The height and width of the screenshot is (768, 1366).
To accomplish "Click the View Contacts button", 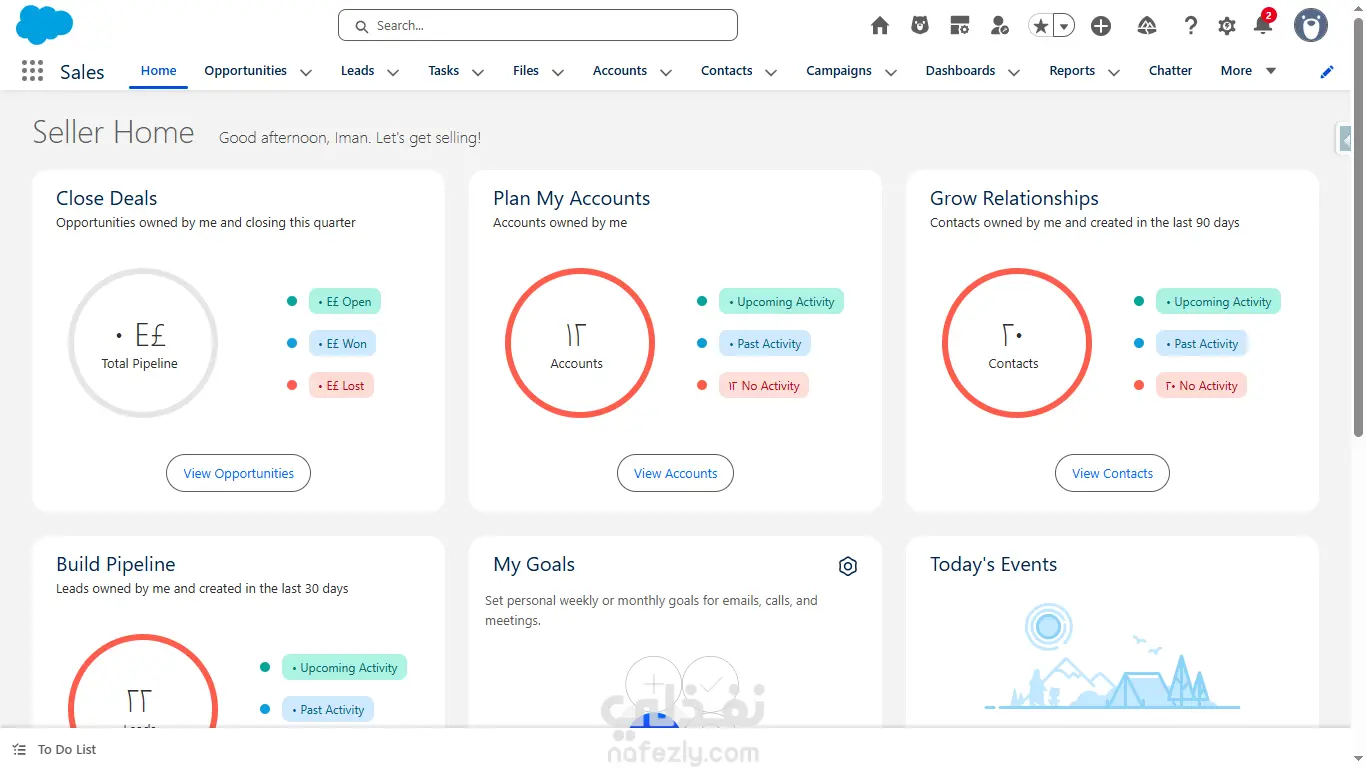I will pyautogui.click(x=1112, y=474).
